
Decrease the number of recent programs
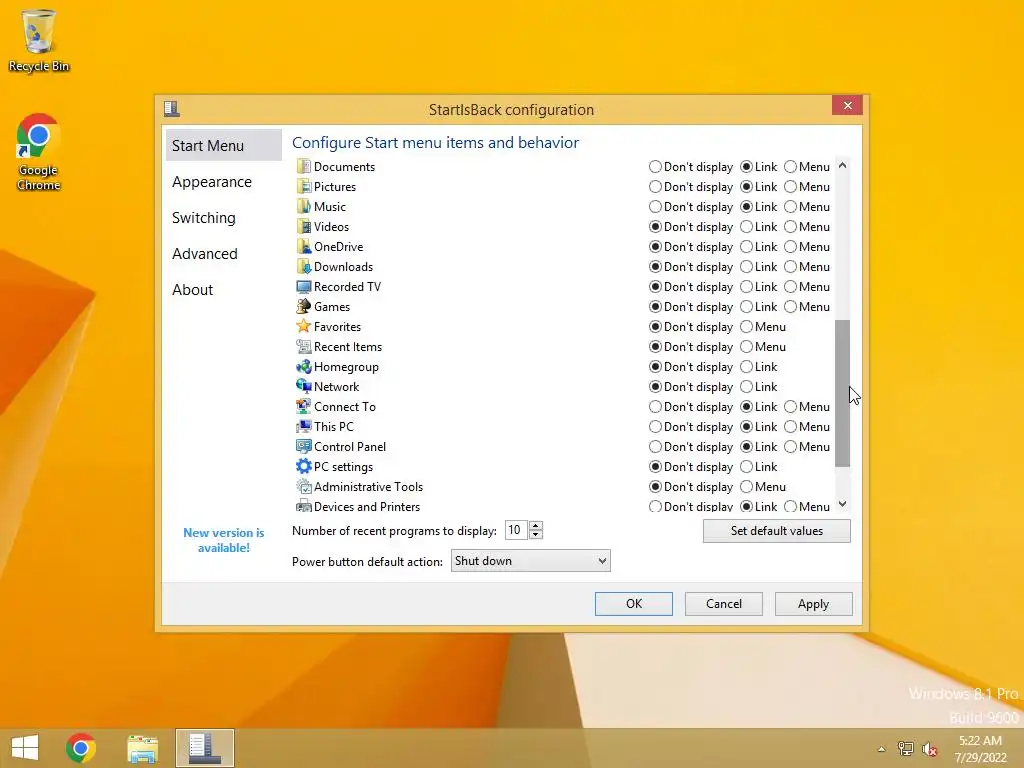coord(536,535)
